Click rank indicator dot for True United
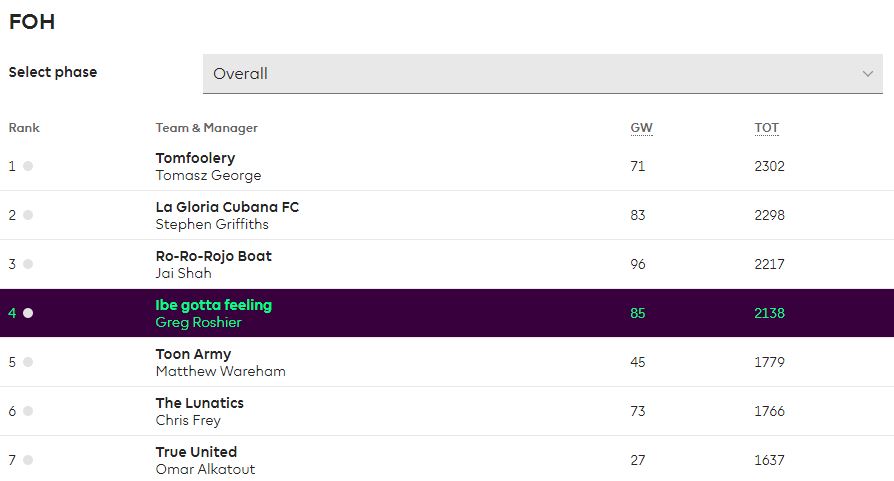The height and width of the screenshot is (481, 894). tap(28, 460)
